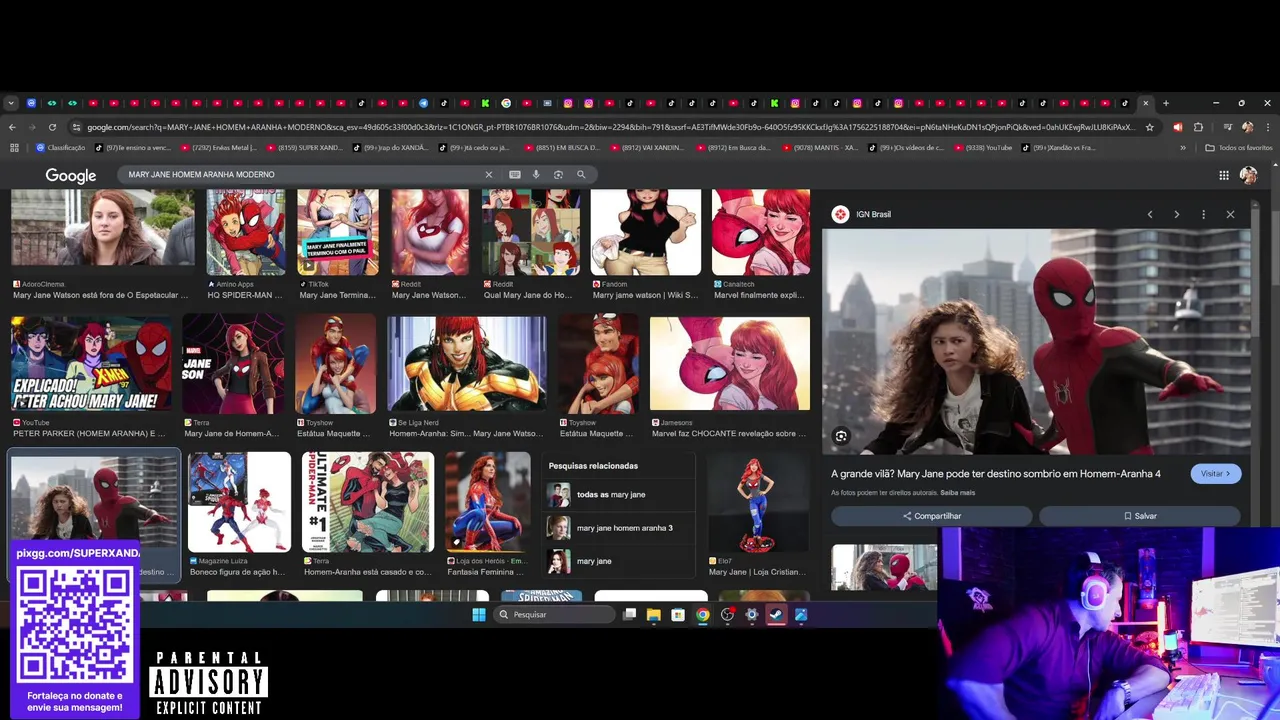Open more options in image preview panel
Image resolution: width=1280 pixels, height=720 pixels.
1203,214
